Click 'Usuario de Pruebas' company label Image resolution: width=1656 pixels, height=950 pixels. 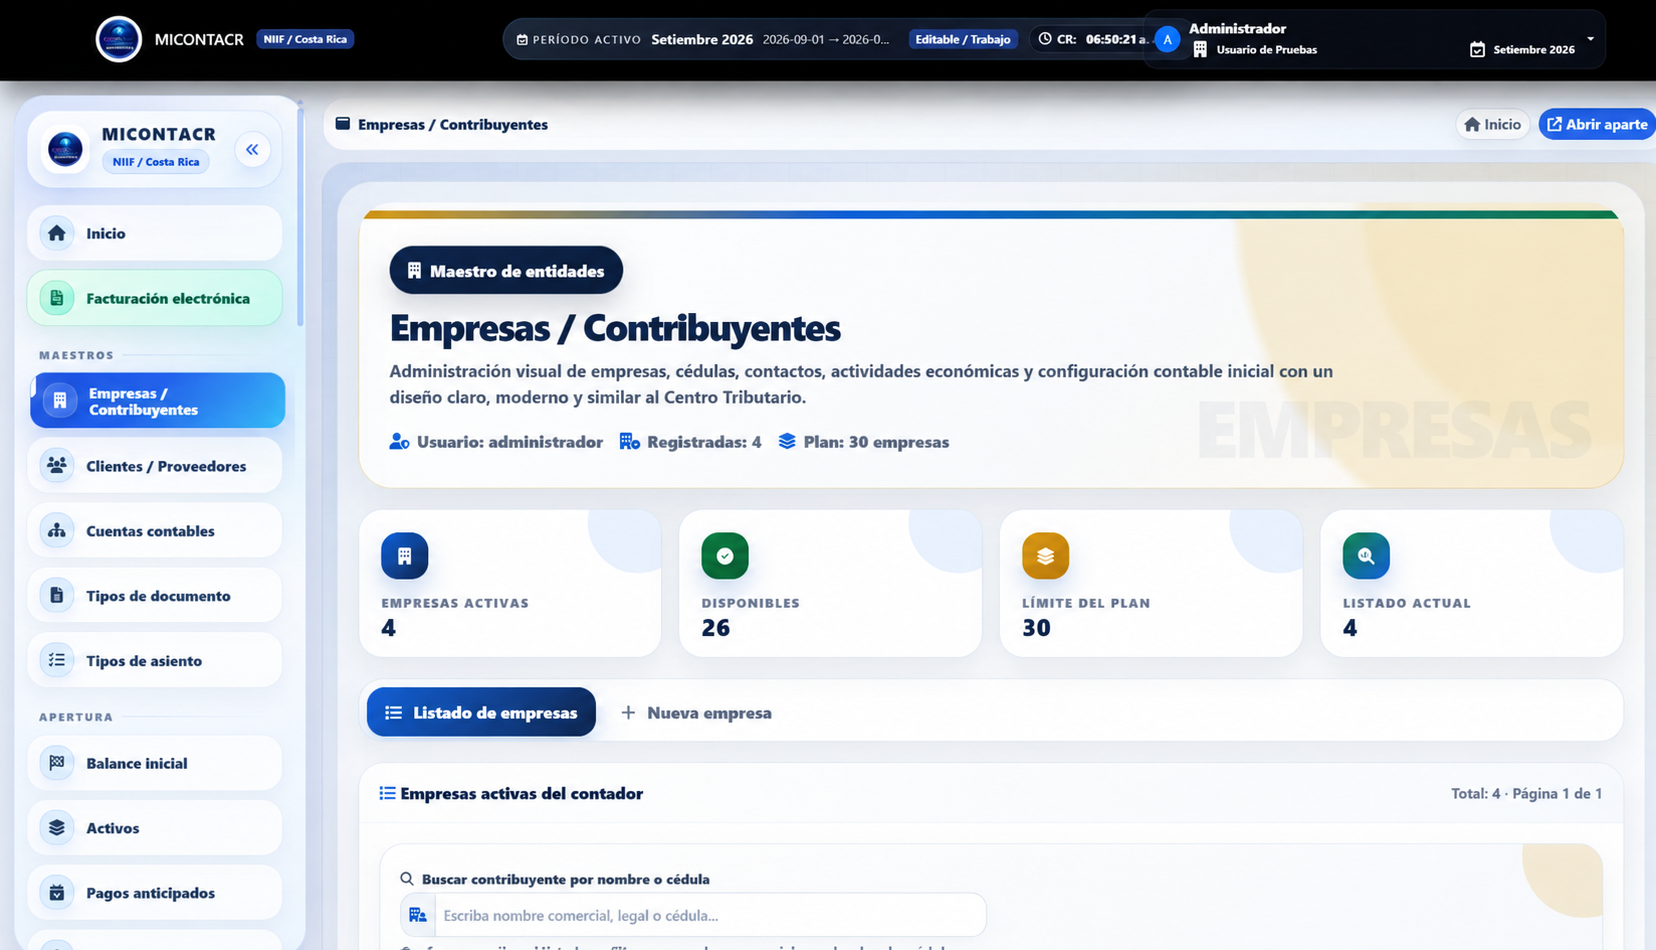1266,49
